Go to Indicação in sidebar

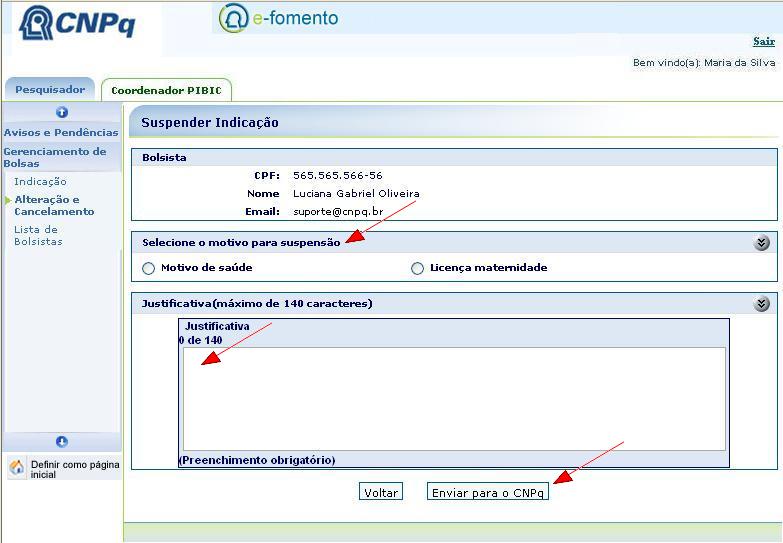point(40,181)
